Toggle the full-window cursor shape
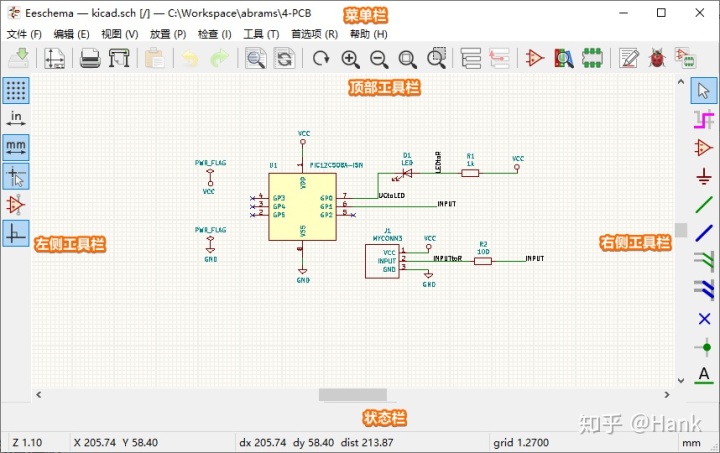Viewport: 720px width, 453px height. 16,176
